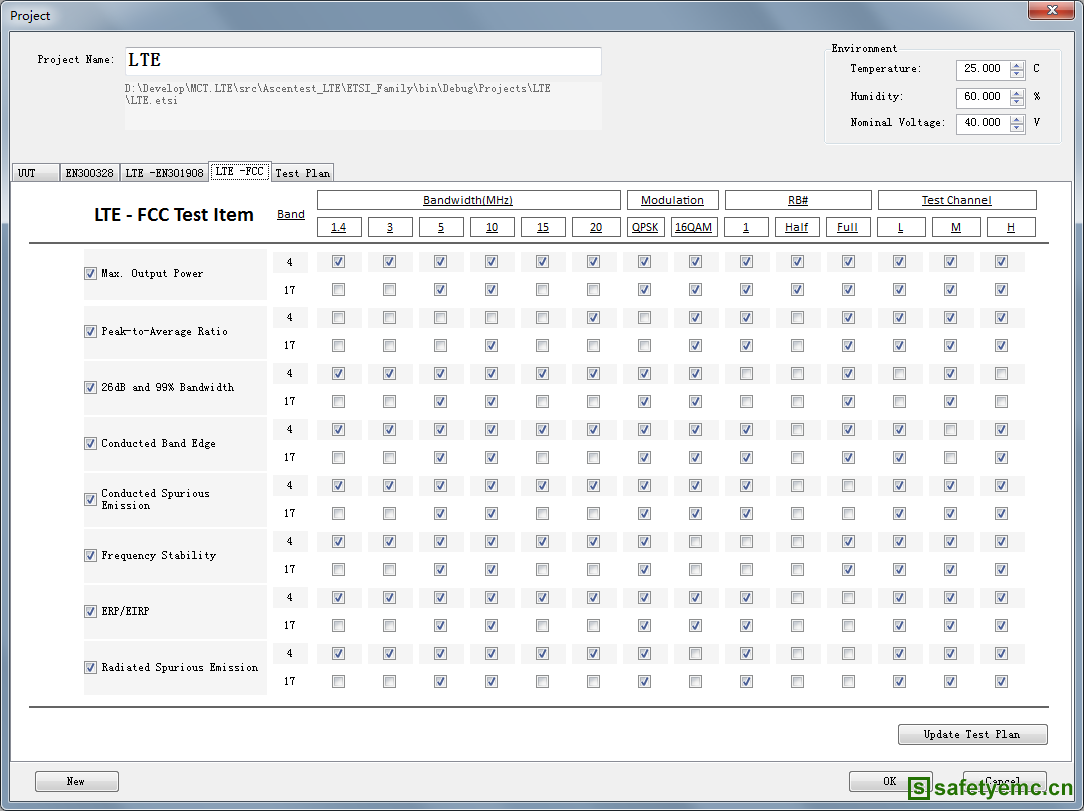
Task: Select the H test channel header
Action: click(1011, 227)
